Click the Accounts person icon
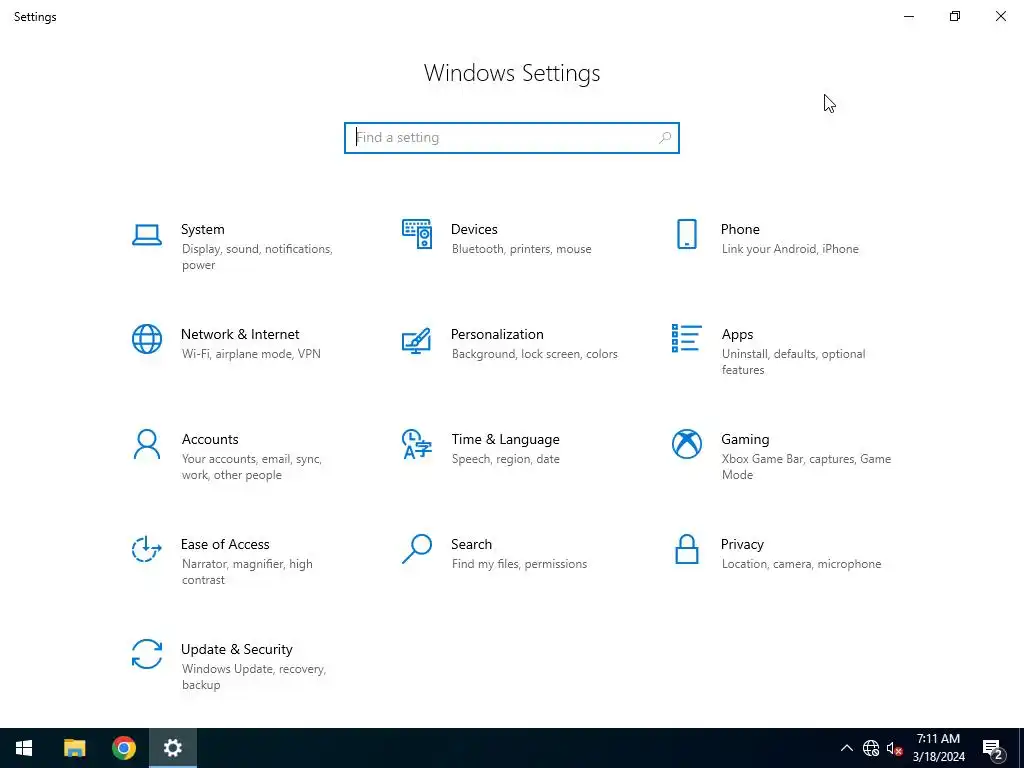The image size is (1024, 768). 147,444
